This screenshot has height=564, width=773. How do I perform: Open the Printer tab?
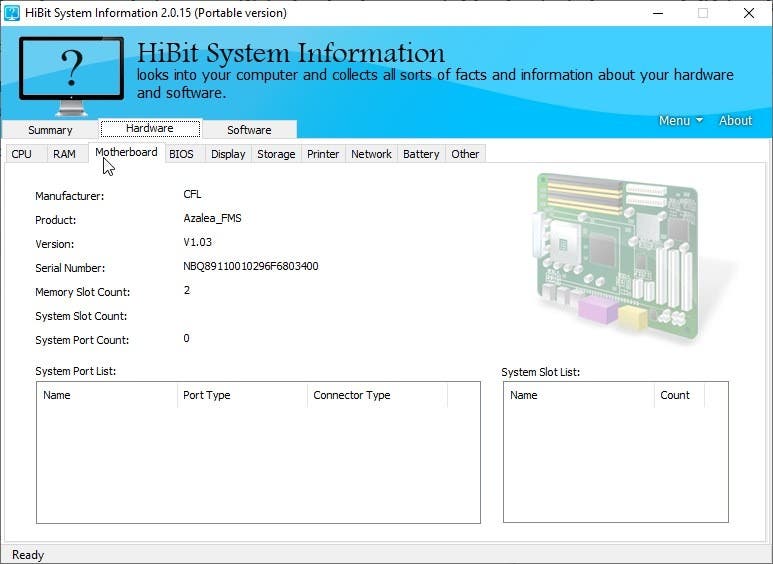tap(323, 154)
